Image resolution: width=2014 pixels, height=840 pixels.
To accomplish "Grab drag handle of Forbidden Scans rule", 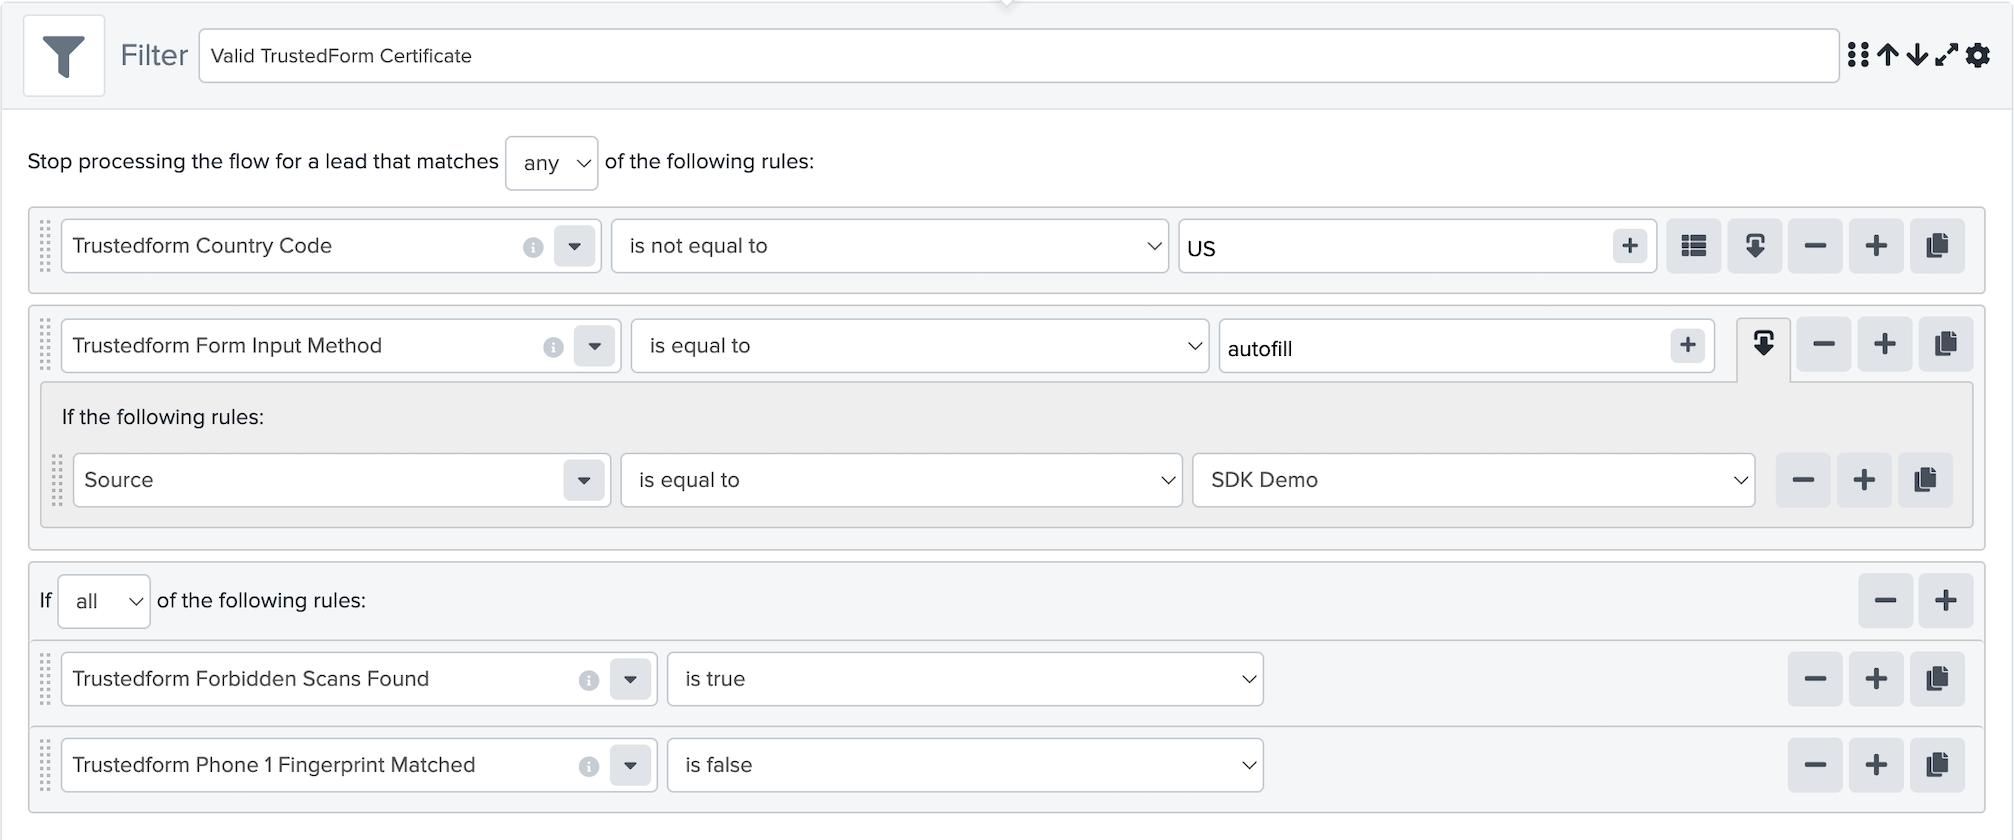I will [x=45, y=679].
